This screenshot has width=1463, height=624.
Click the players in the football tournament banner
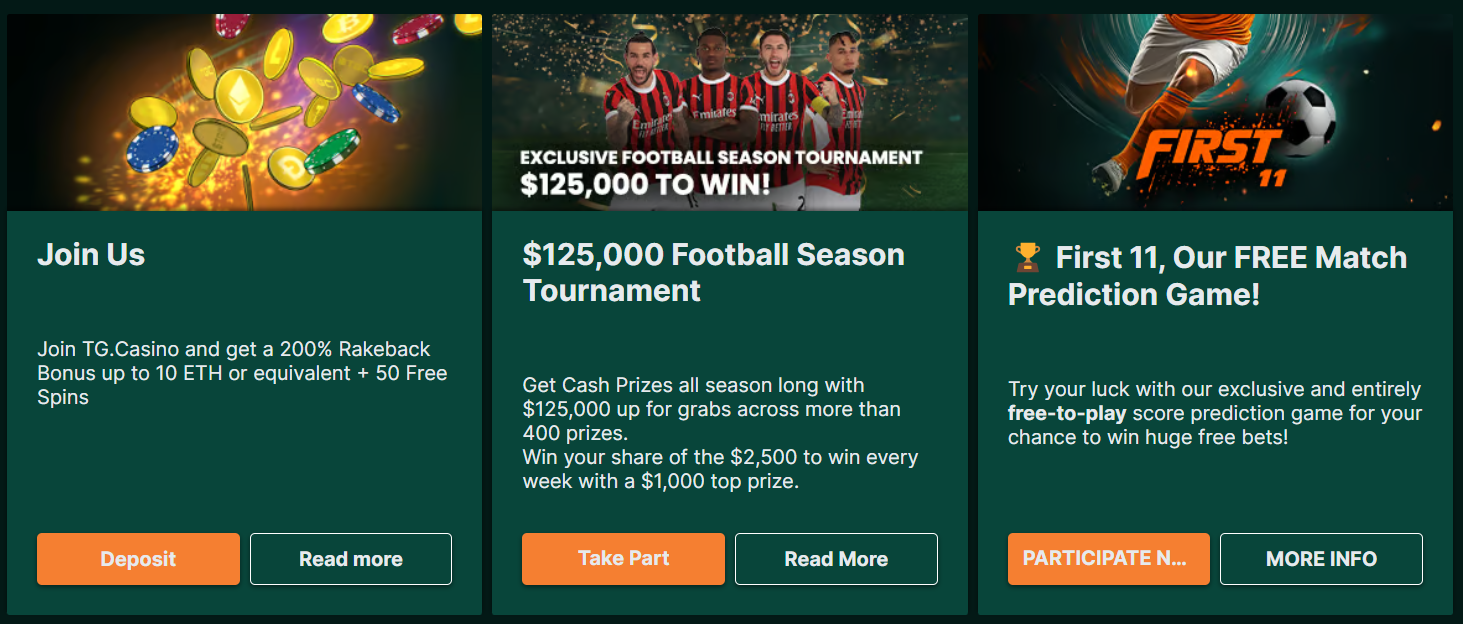tap(735, 95)
